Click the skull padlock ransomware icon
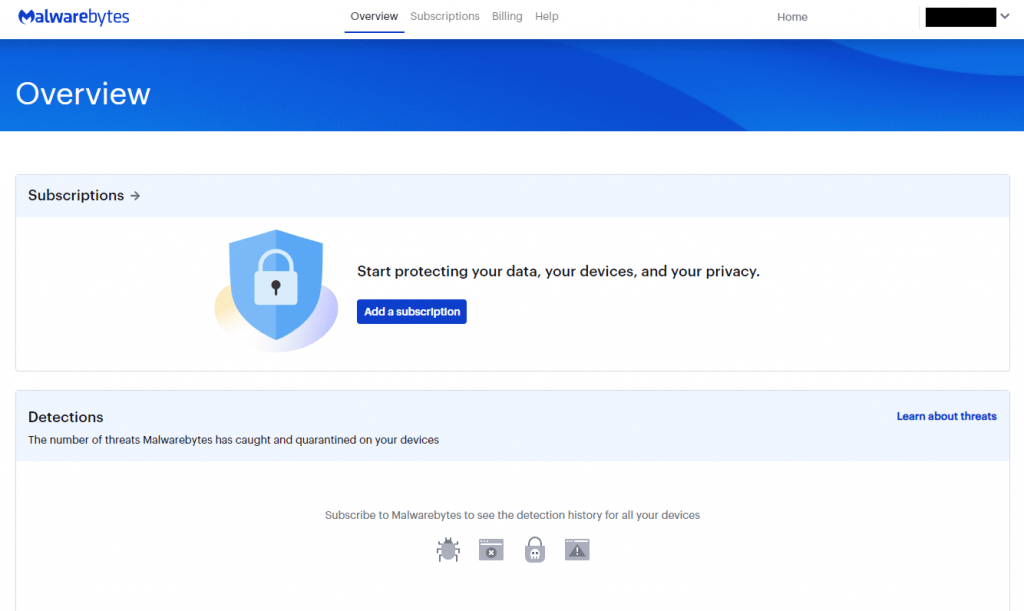The image size is (1024, 611). pos(535,550)
